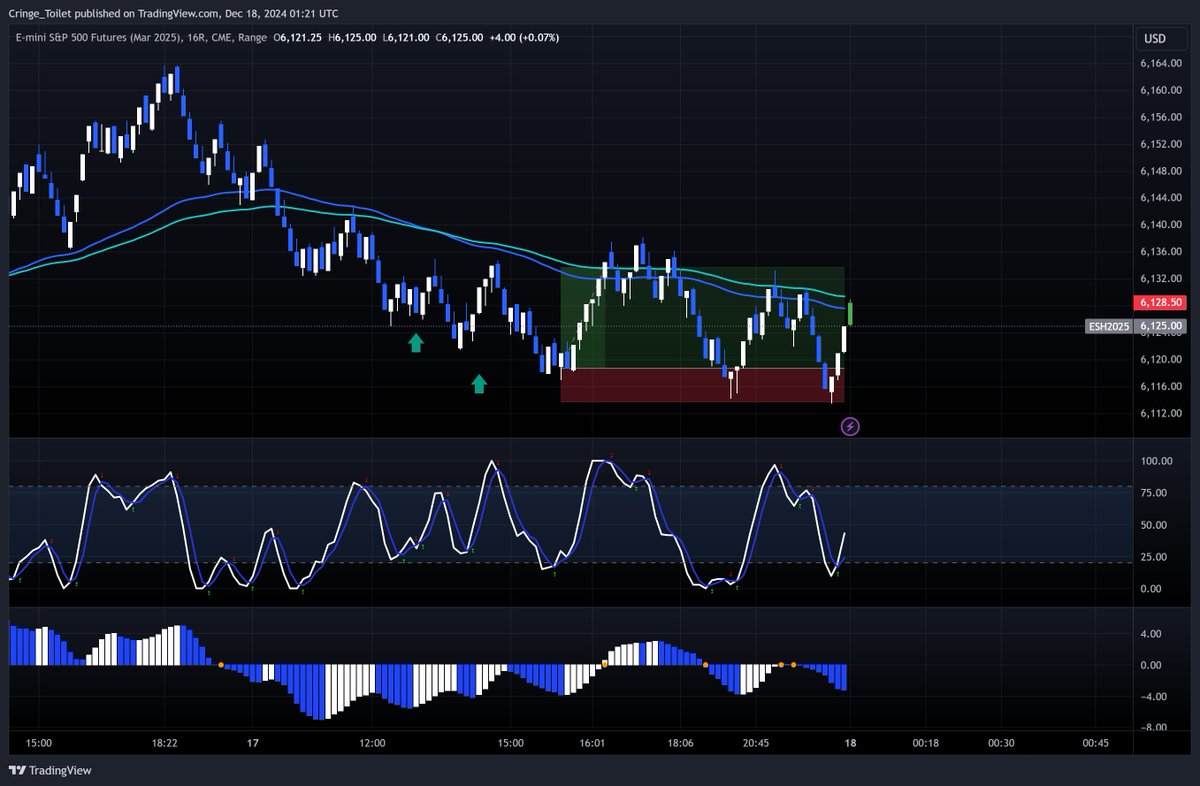This screenshot has height=786, width=1200.
Task: Select the green profit zone of the long position
Action: coord(703,317)
